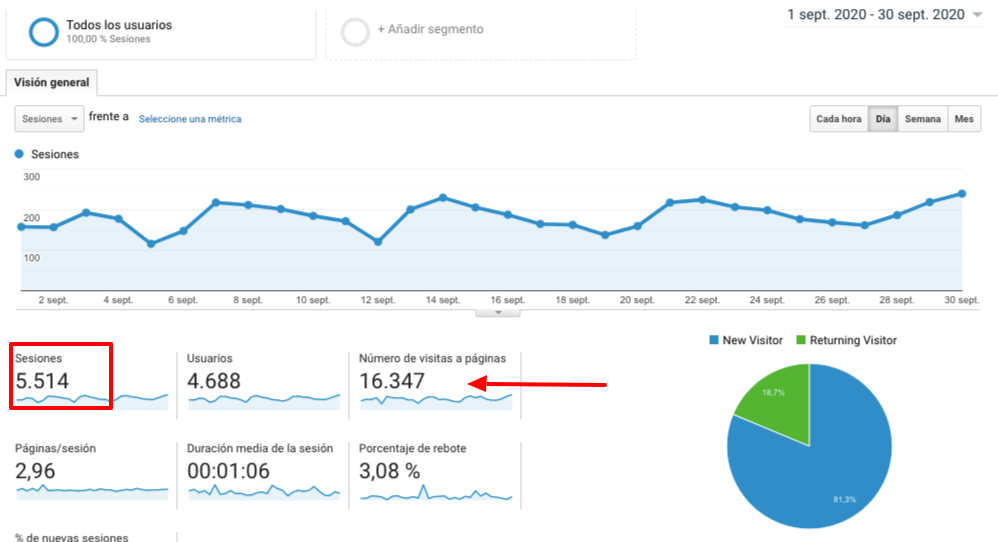Open the Visión general tab
This screenshot has height=542, width=998.
click(51, 83)
